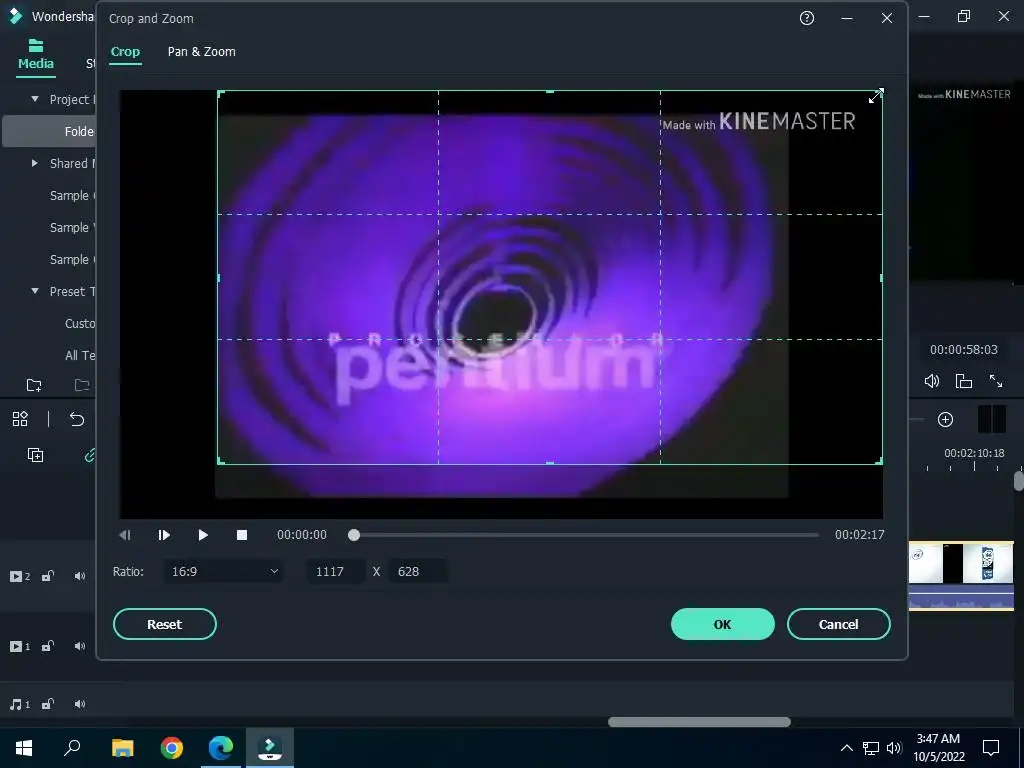Viewport: 1024px width, 768px height.
Task: Select the All Templates tree item
Action: (80, 355)
